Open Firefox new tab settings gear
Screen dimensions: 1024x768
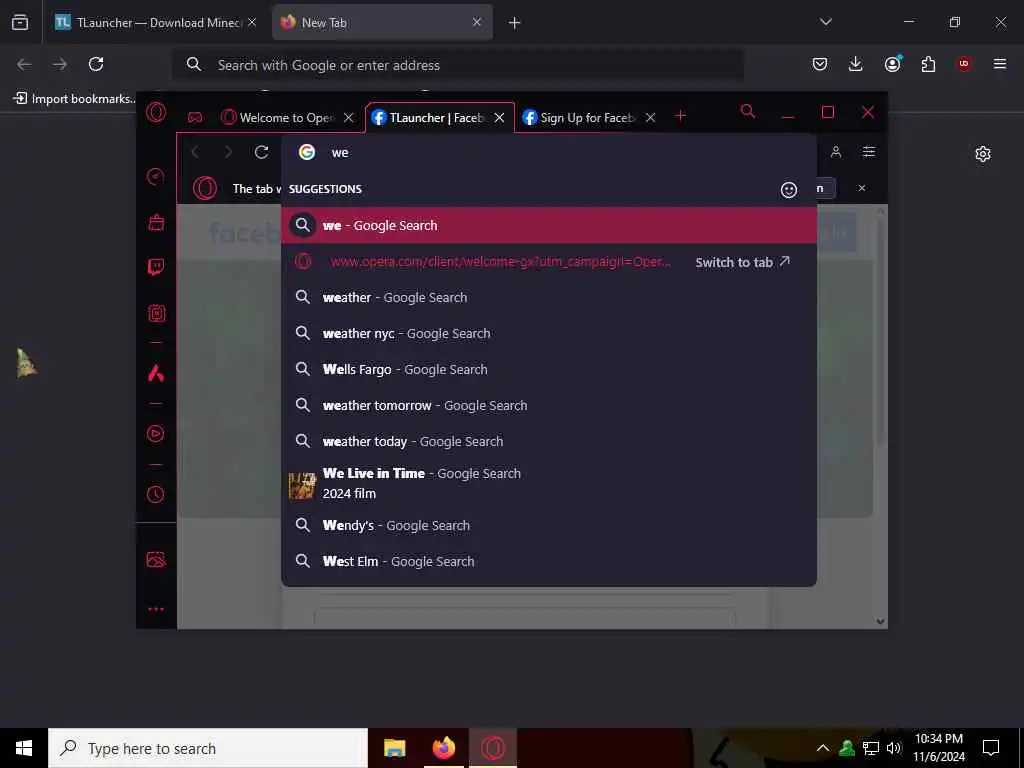(x=983, y=154)
